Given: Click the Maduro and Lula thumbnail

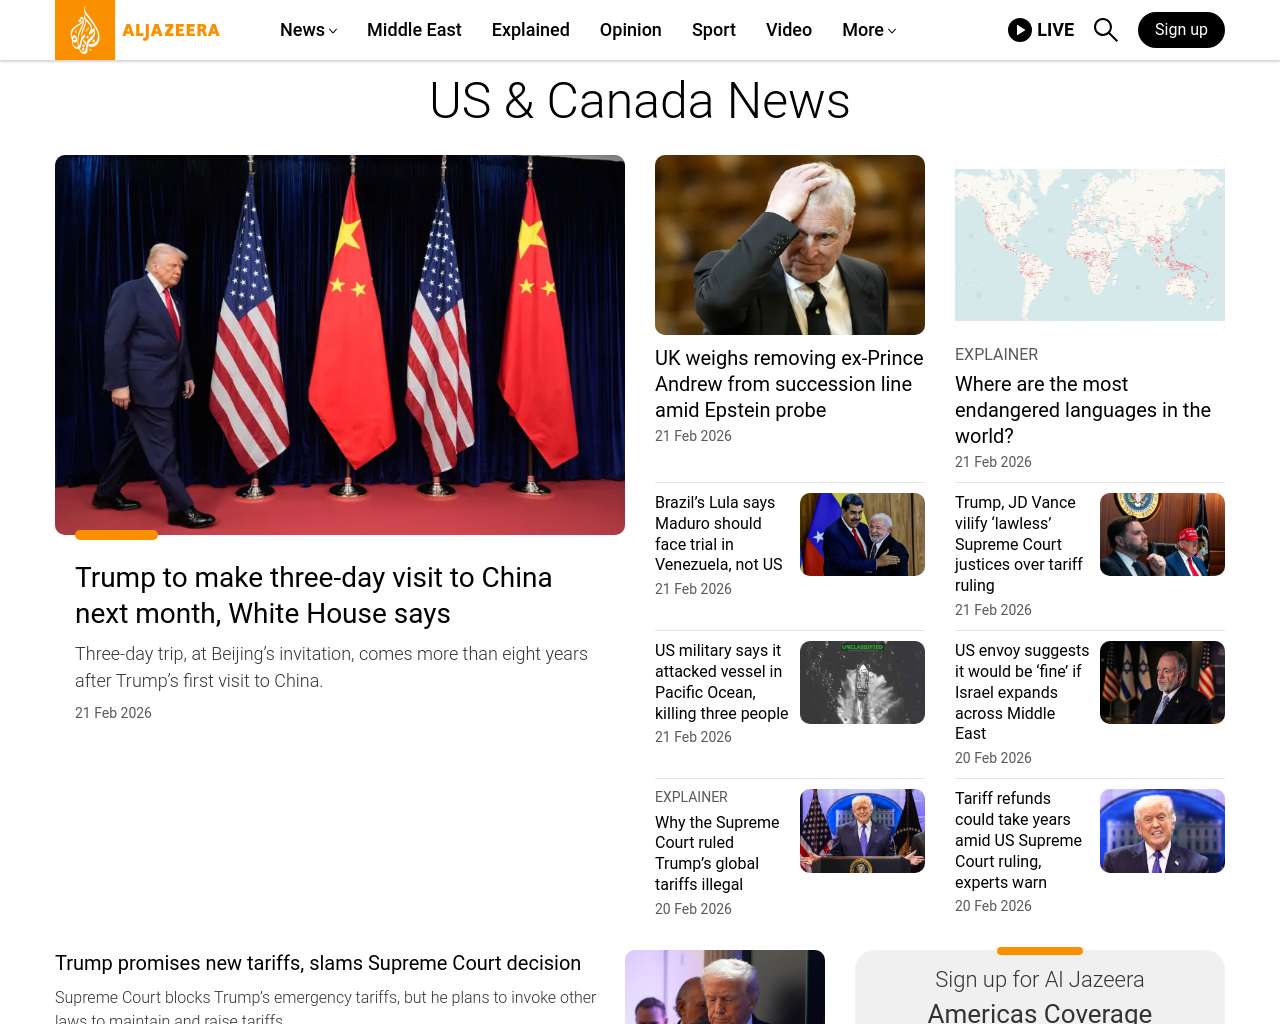Looking at the screenshot, I should (x=861, y=534).
